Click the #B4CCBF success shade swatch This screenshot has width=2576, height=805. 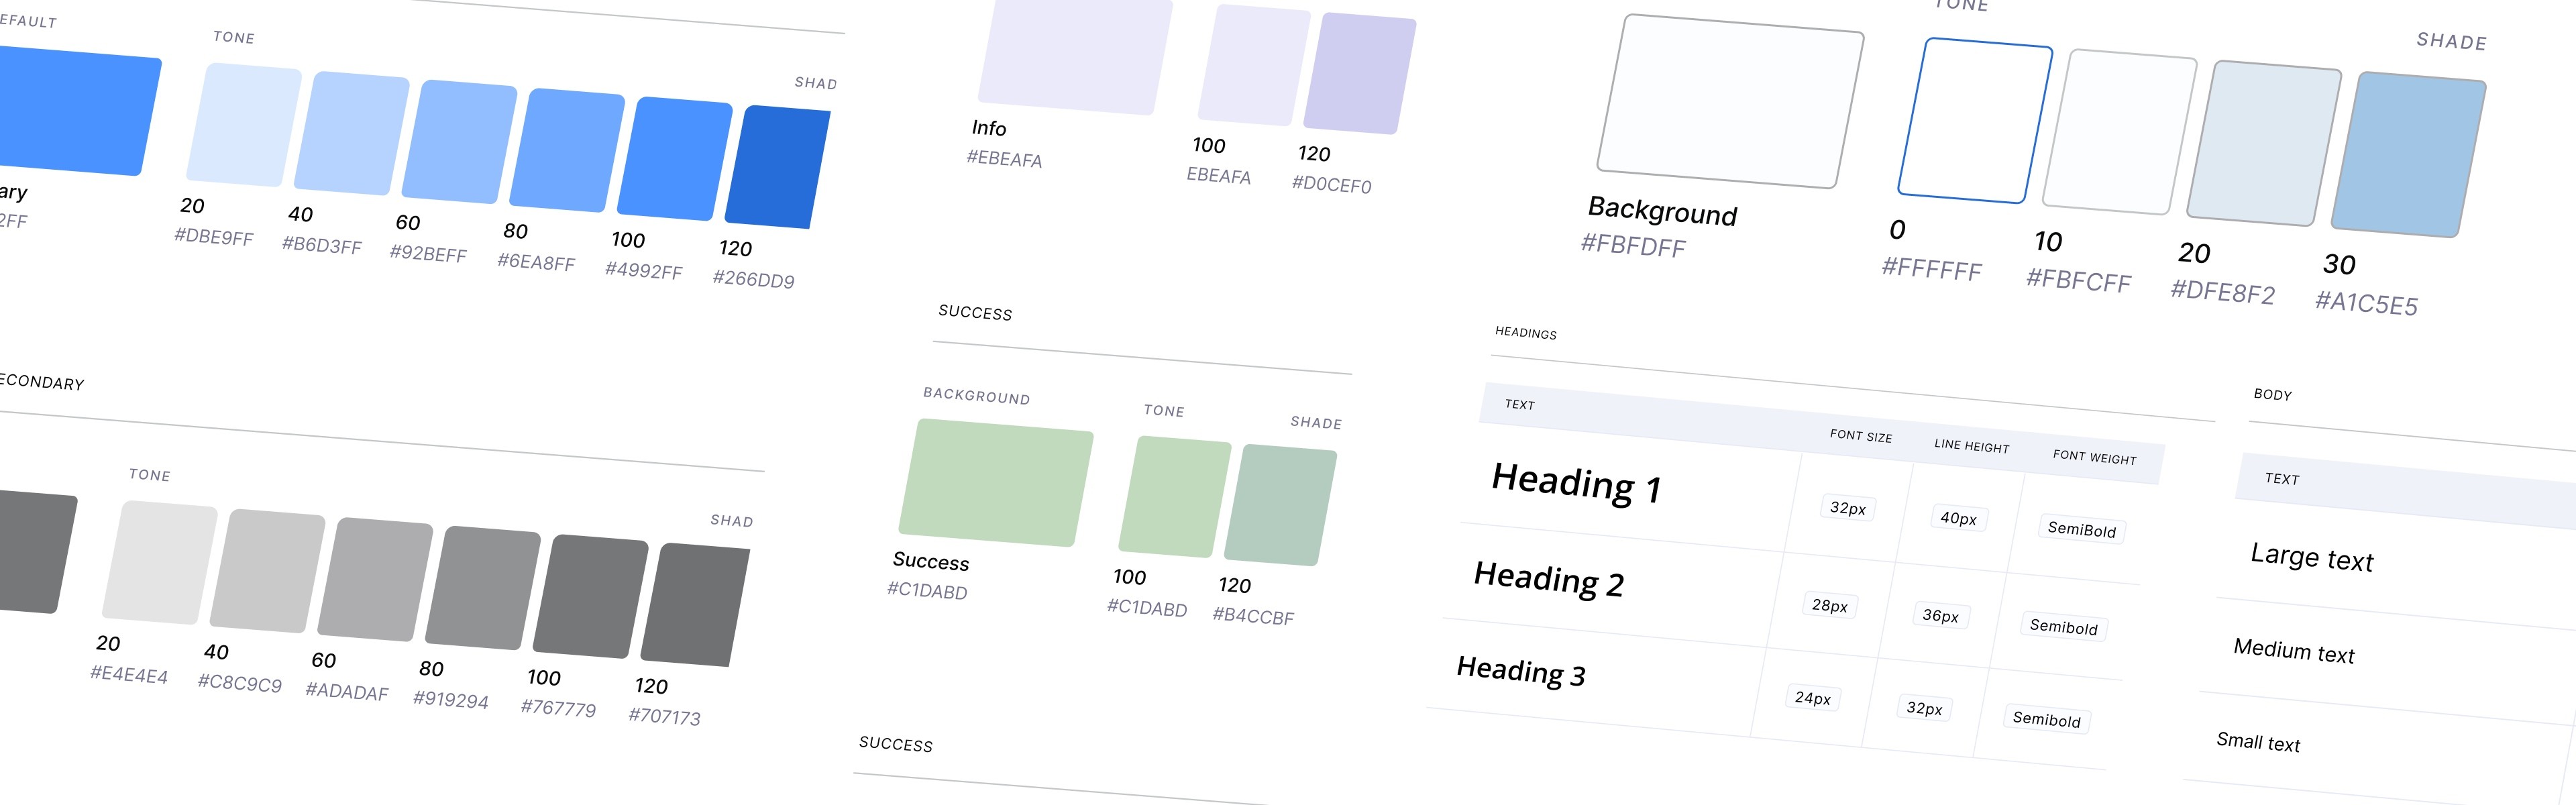1280,506
